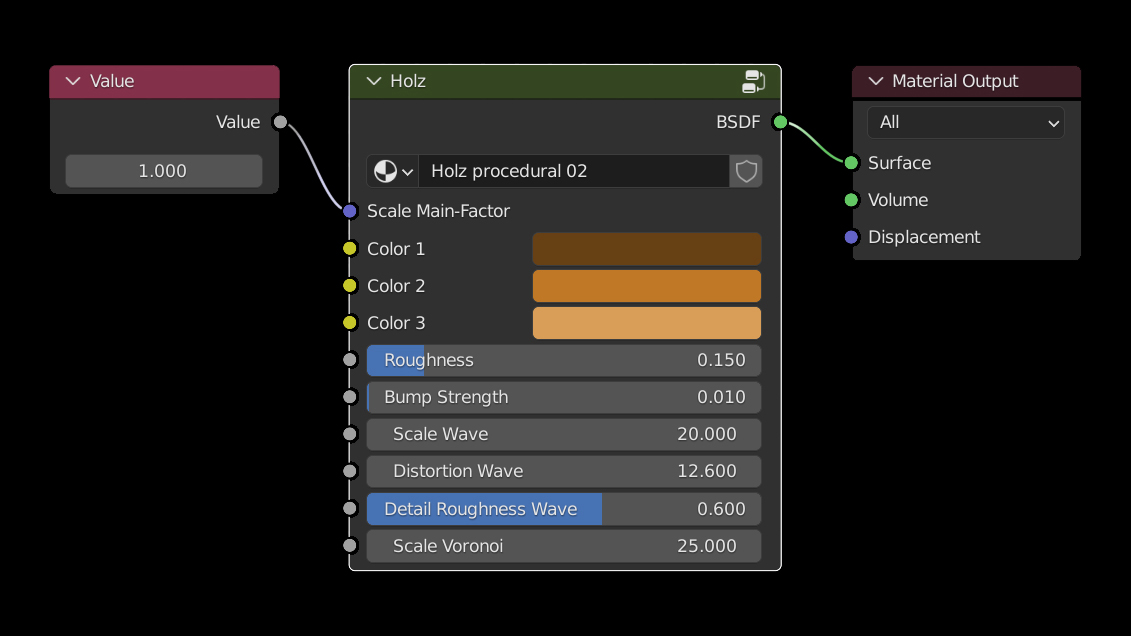The height and width of the screenshot is (636, 1131).
Task: Click the Roughness slider
Action: 563,360
